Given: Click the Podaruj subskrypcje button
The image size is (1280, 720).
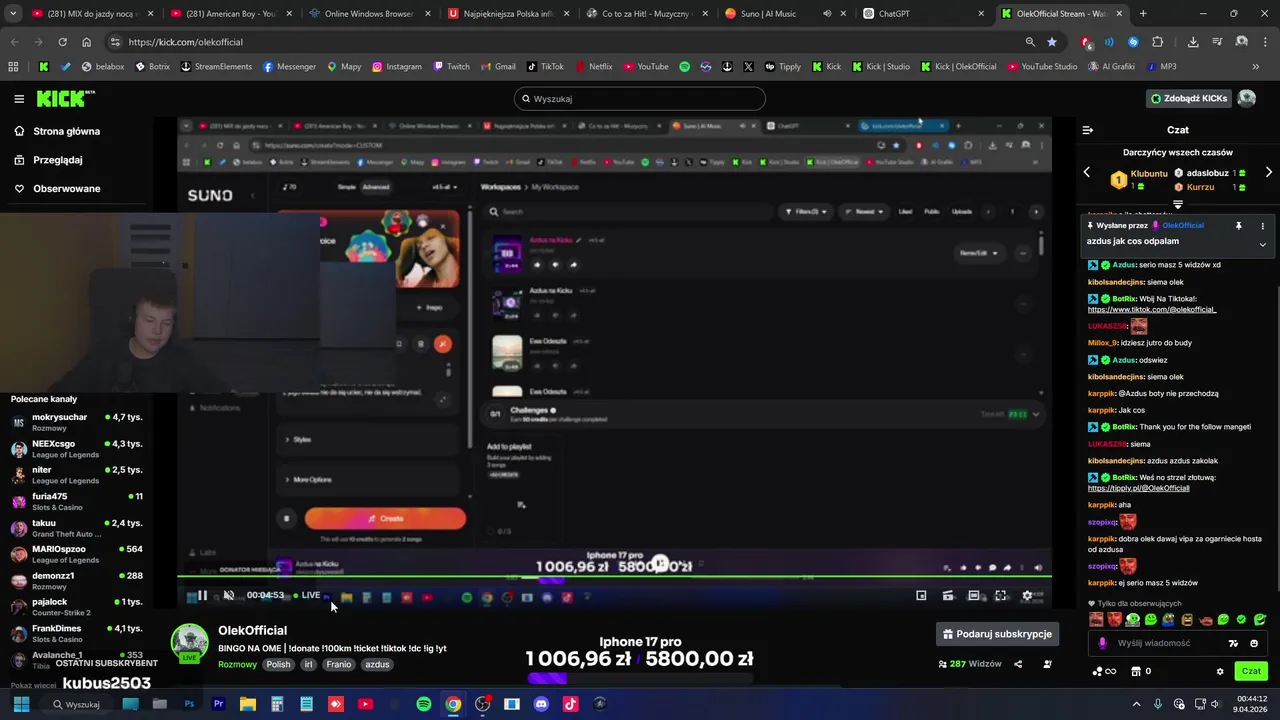Looking at the screenshot, I should point(997,634).
